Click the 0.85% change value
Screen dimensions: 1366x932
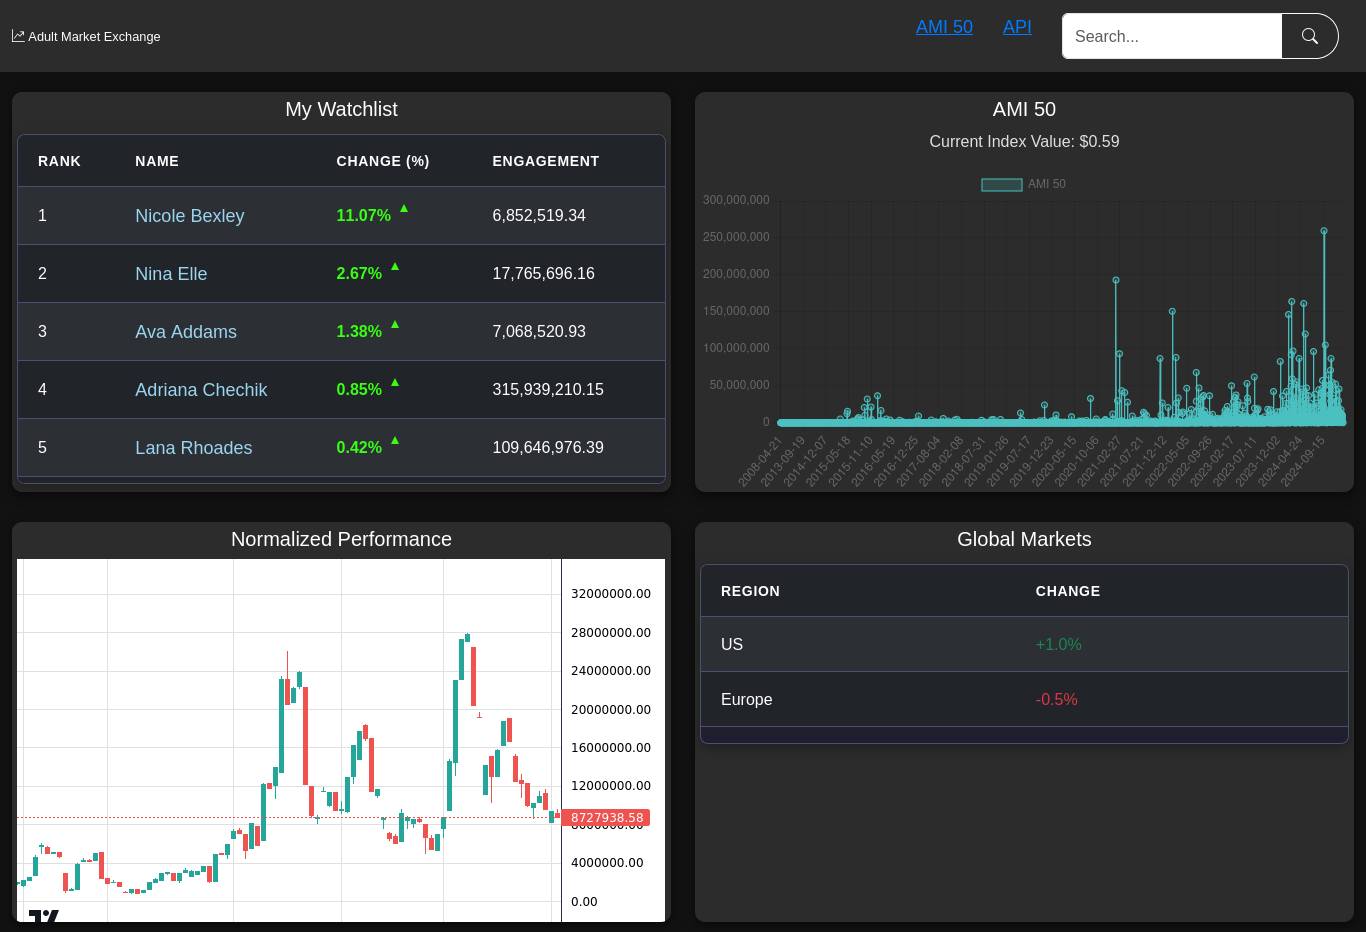(x=359, y=390)
